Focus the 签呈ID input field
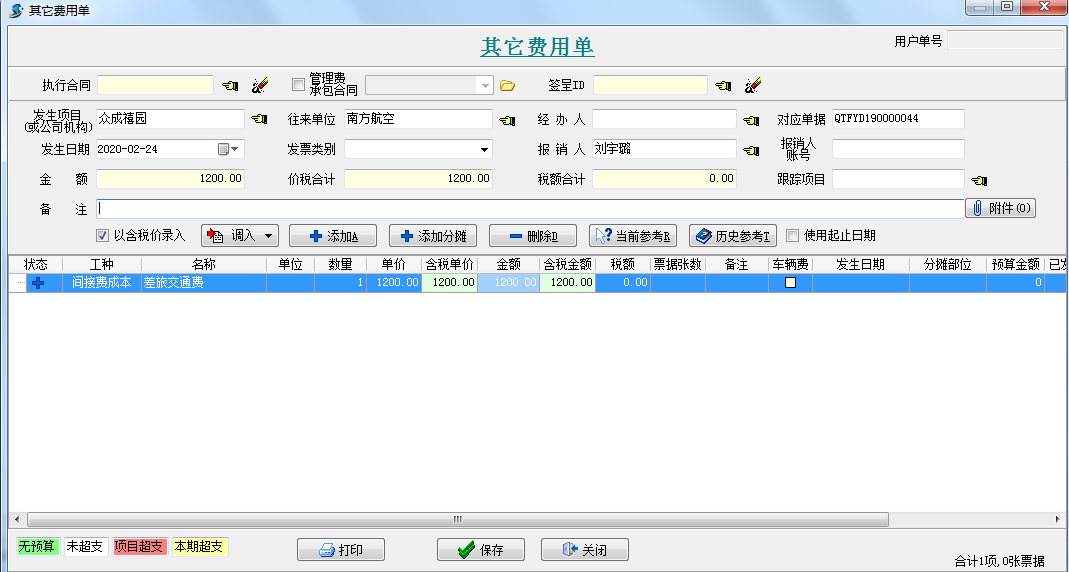This screenshot has height=572, width=1069. (x=650, y=85)
